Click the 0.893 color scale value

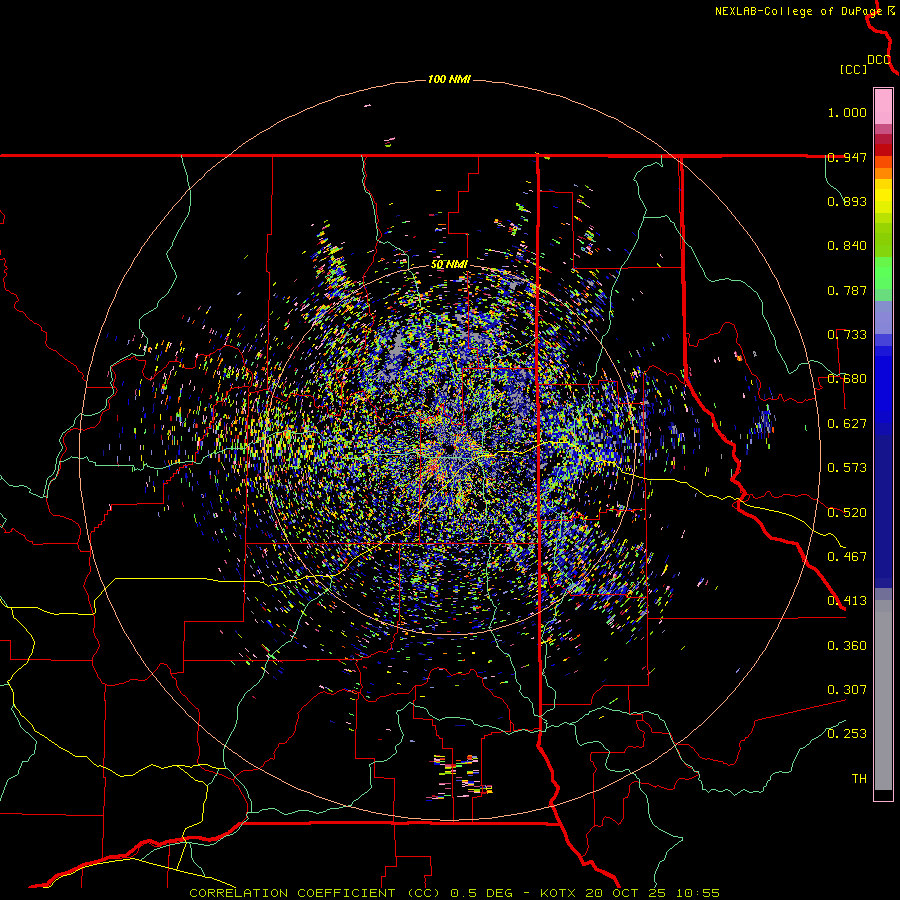pos(847,201)
